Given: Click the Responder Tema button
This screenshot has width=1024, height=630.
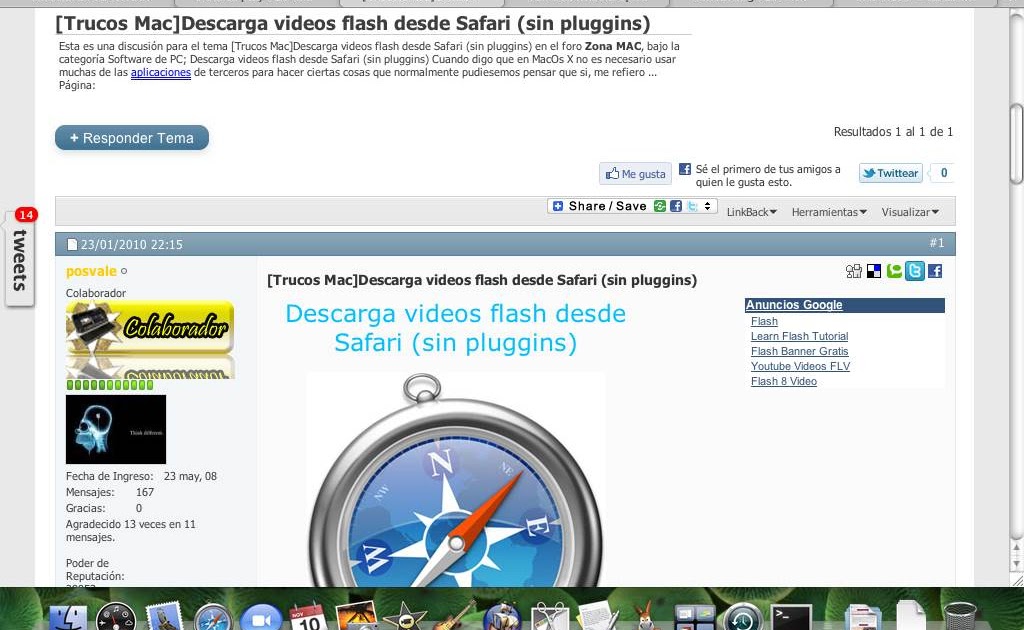Looking at the screenshot, I should point(132,138).
